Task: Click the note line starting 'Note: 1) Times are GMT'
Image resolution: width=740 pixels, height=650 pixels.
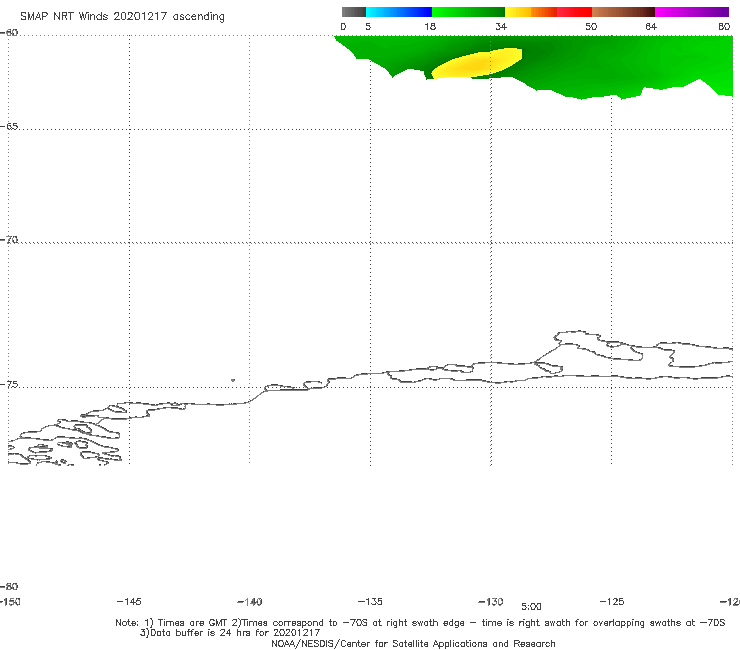Action: pos(420,623)
